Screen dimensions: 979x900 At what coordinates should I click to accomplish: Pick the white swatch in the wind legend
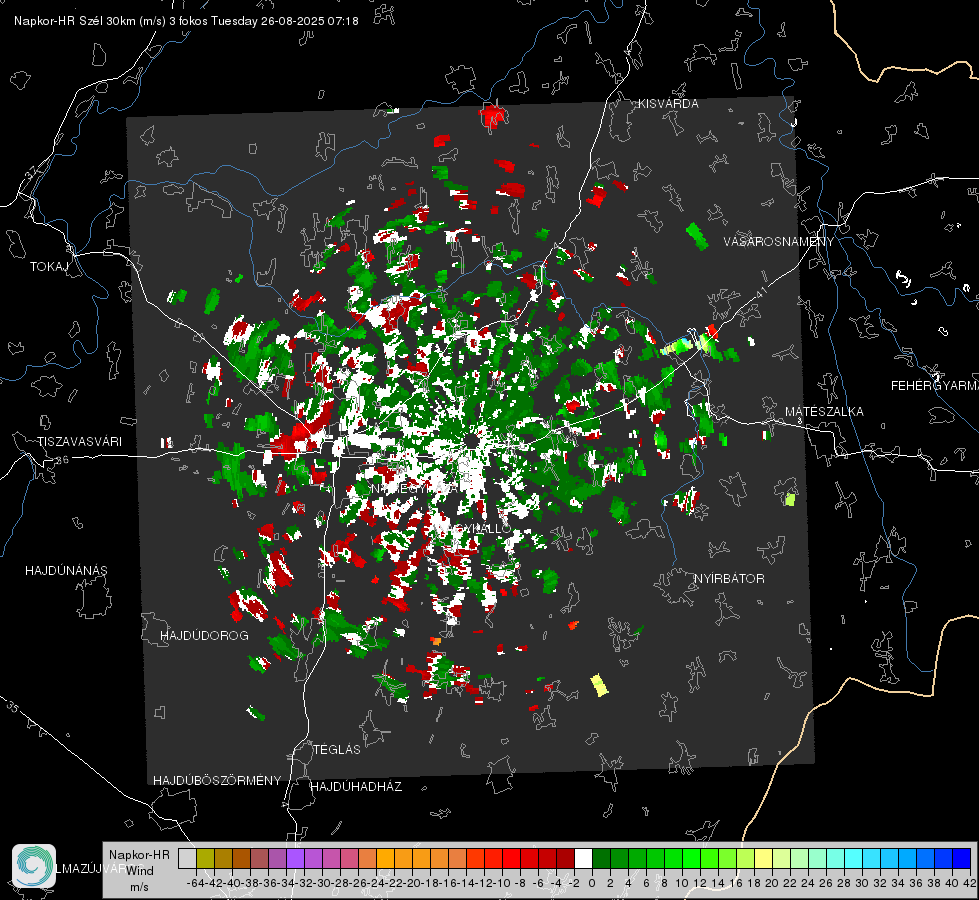(583, 858)
